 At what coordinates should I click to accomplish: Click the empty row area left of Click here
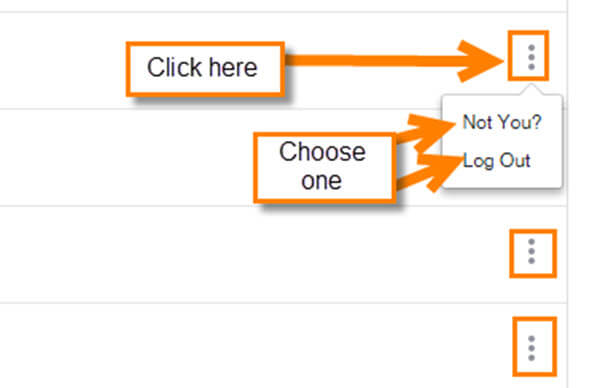pos(62,60)
